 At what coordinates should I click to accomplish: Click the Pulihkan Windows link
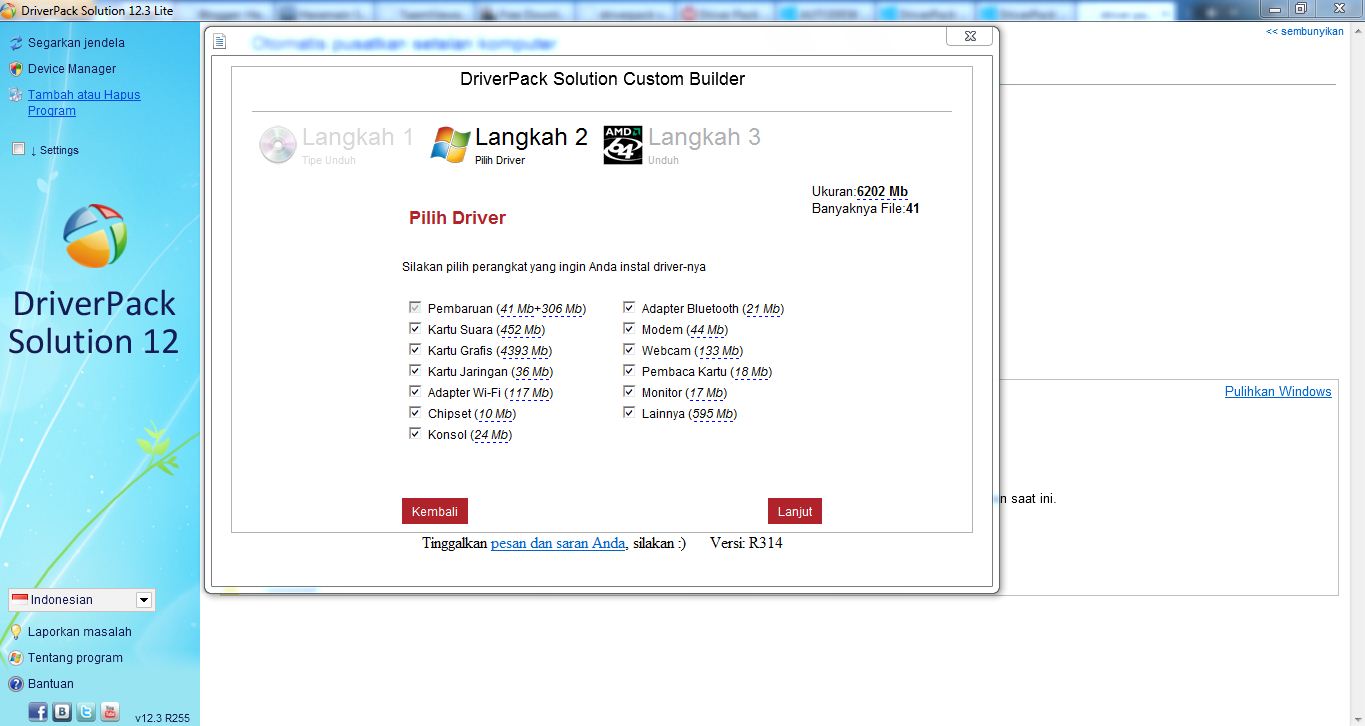[1278, 392]
